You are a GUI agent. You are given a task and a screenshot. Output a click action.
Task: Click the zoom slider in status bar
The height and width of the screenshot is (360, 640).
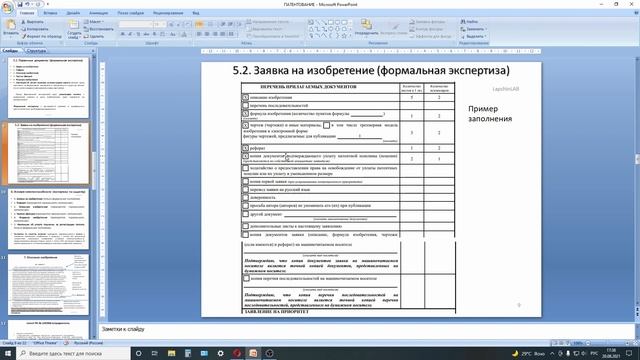608,343
